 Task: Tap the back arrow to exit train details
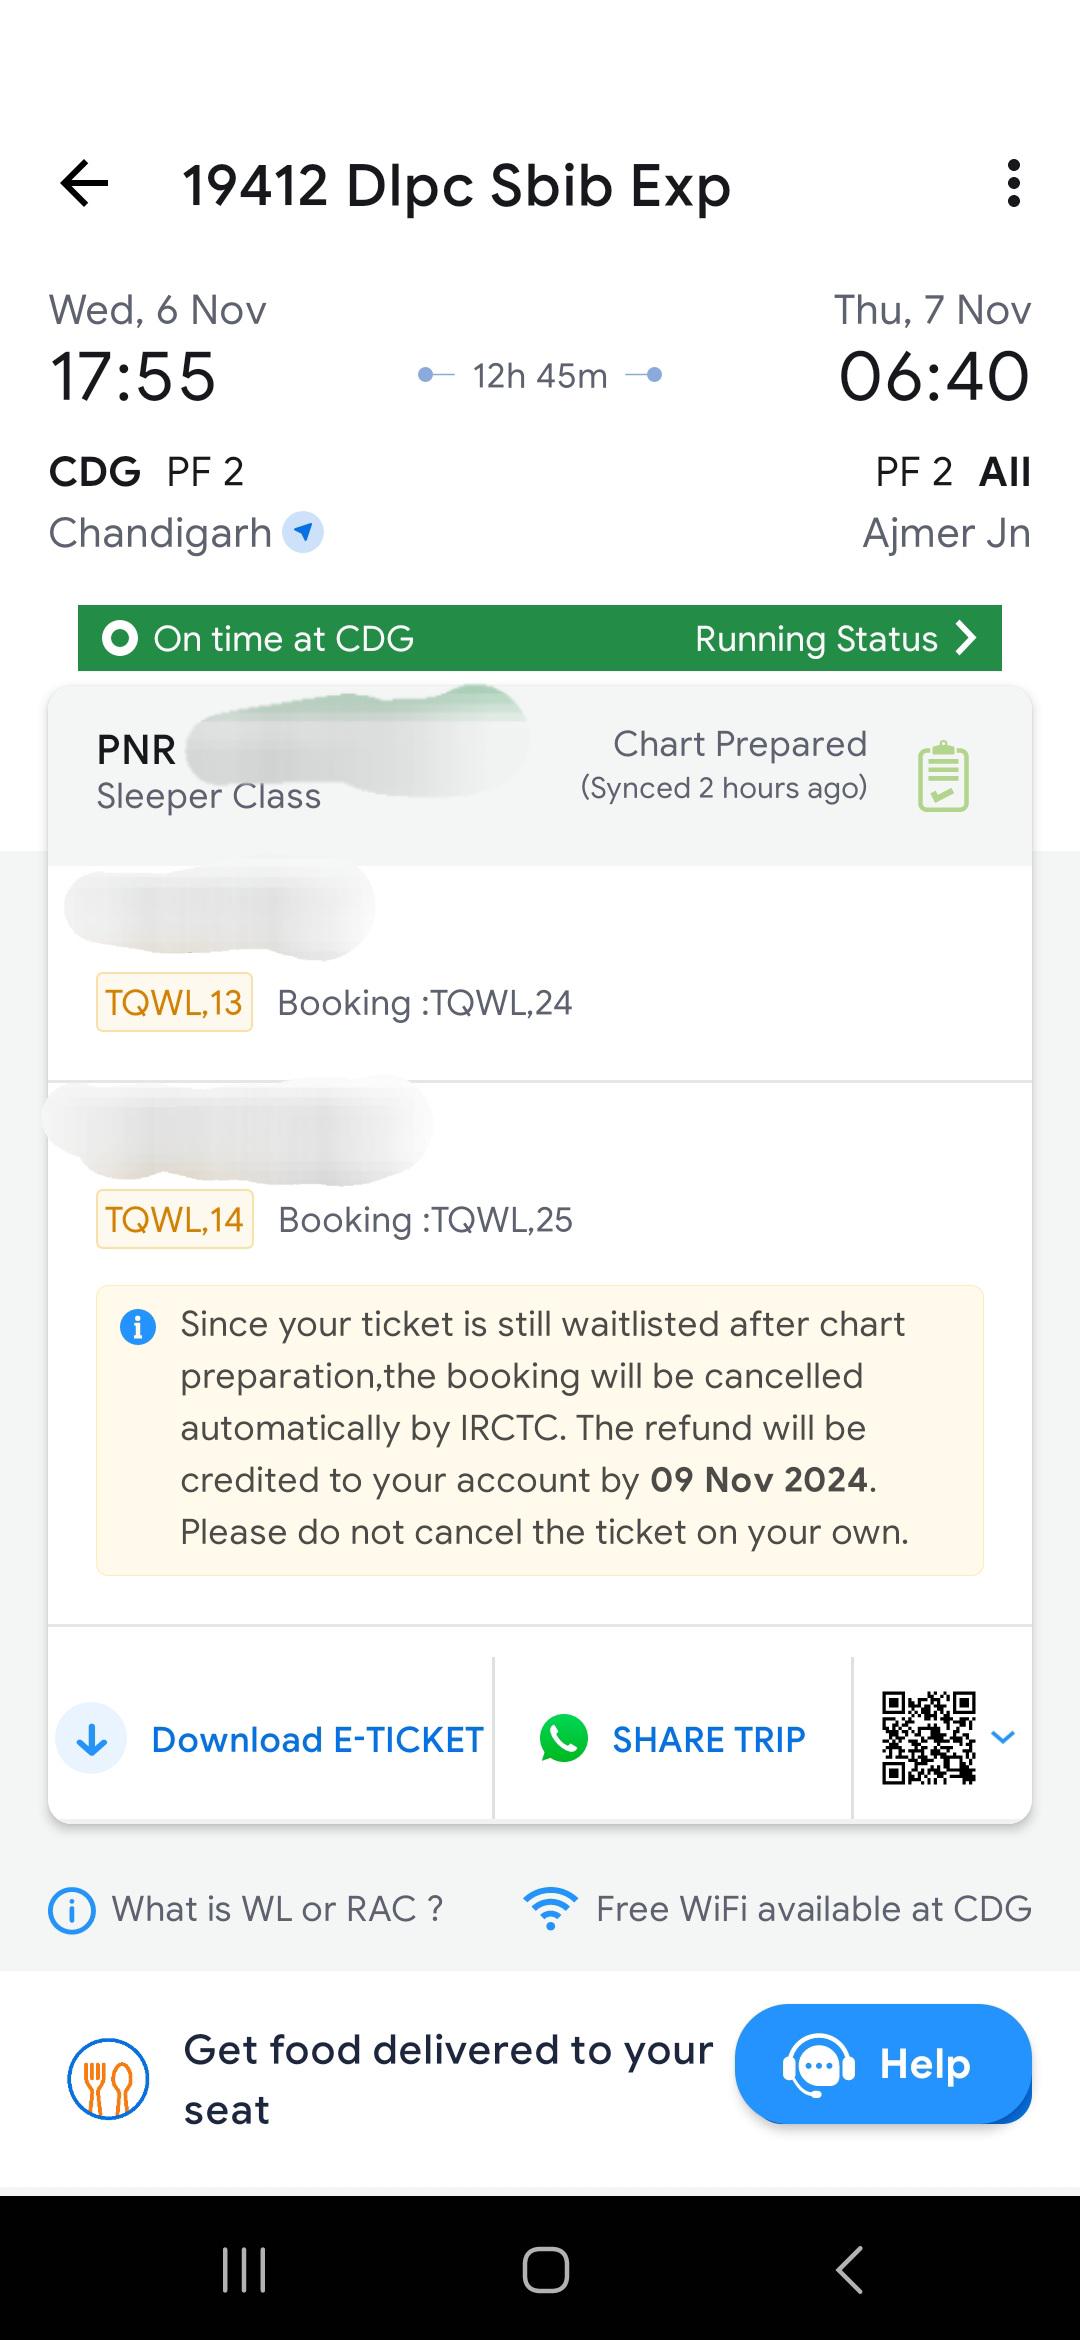[85, 183]
